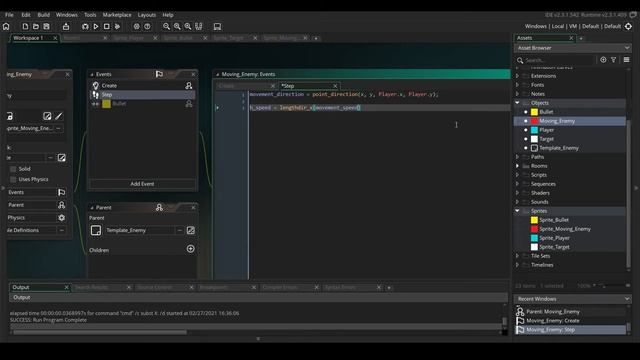This screenshot has height=360, width=640.
Task: Click the add asset plus icon in Asset Browser
Action: [603, 60]
